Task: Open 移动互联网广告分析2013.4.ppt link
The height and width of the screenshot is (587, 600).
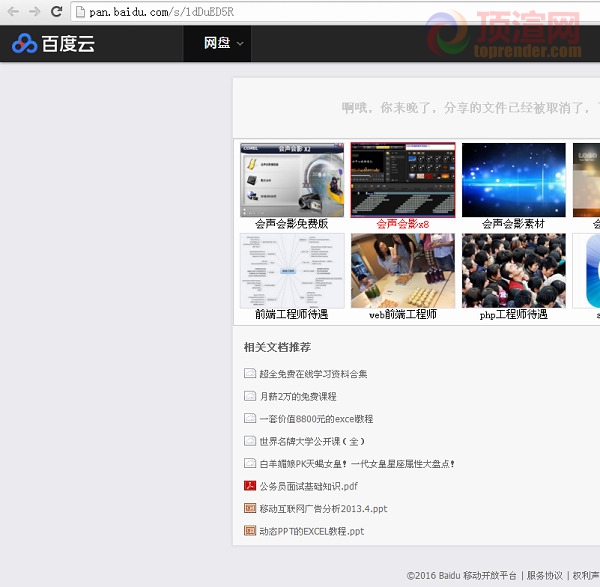Action: 323,509
